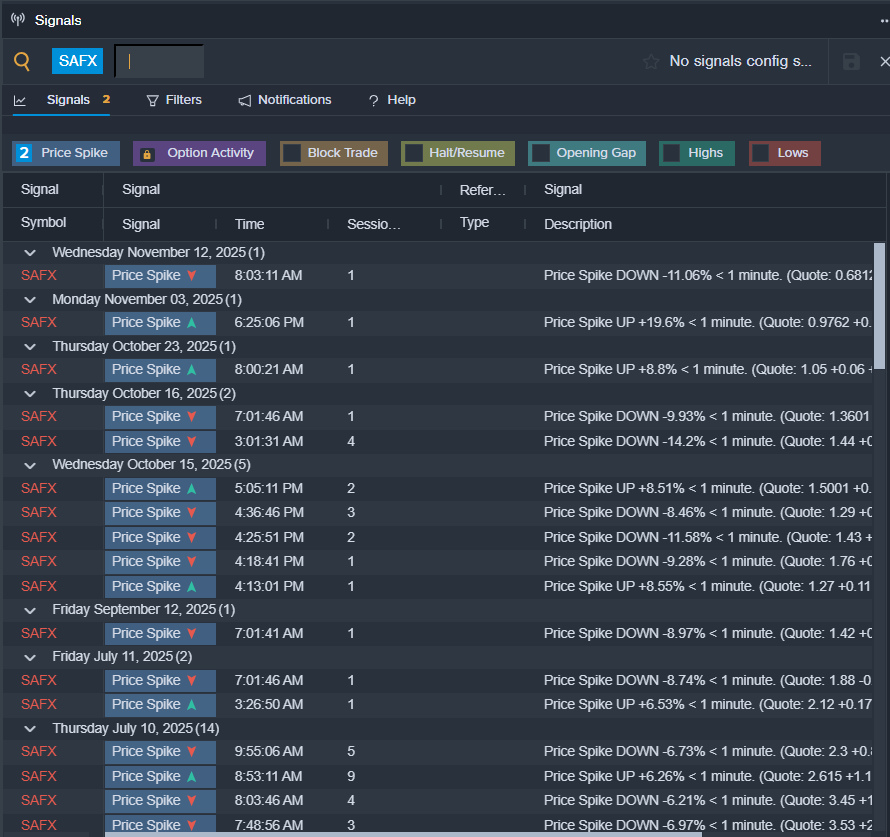The image size is (890, 837).
Task: Click the favorite star icon for signals config
Action: [651, 62]
